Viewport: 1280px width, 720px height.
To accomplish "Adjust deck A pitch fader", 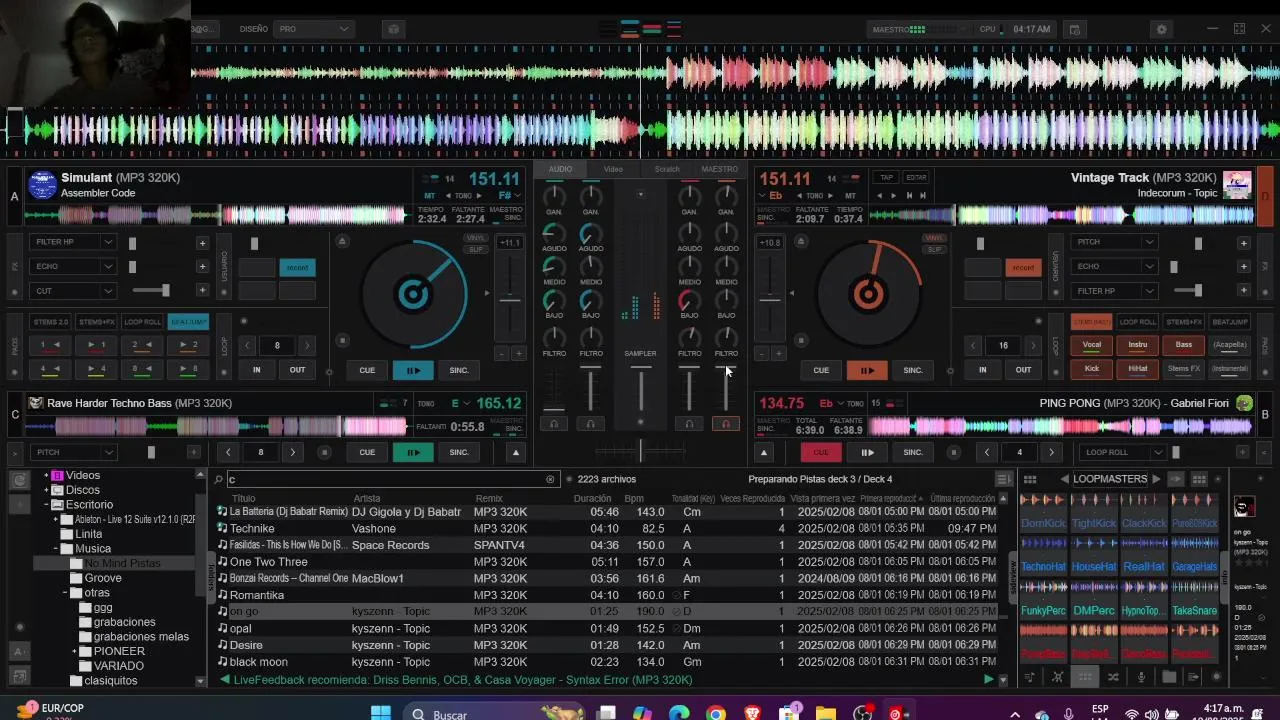I will coord(510,300).
